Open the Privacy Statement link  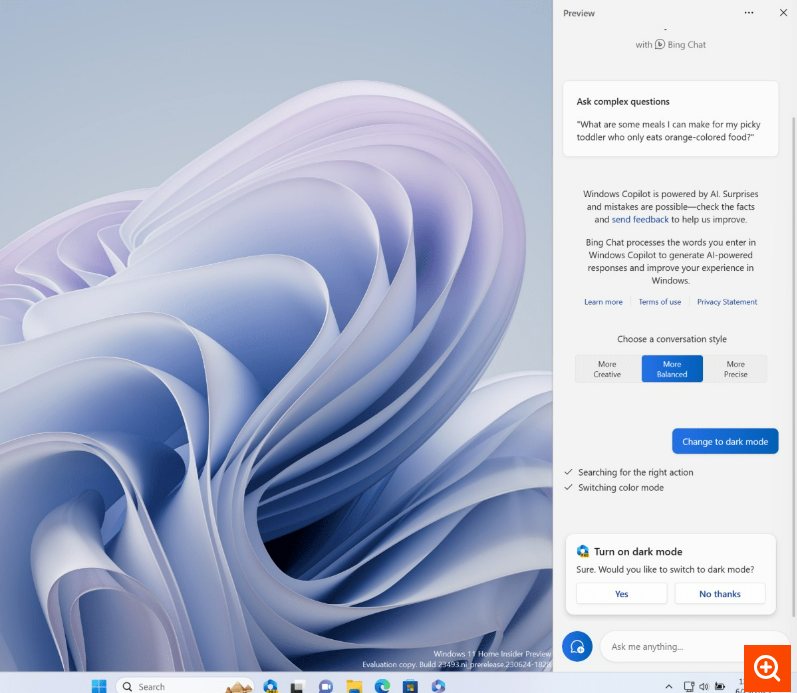point(727,302)
